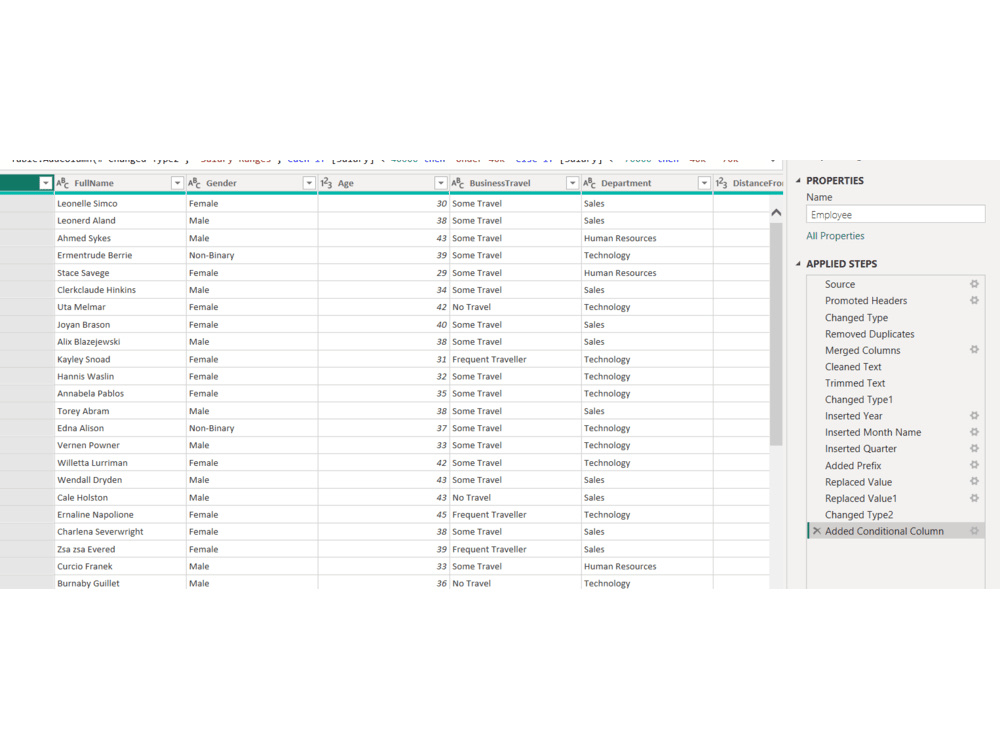Collapse the APPLIED STEPS section
This screenshot has width=1000, height=750.
click(798, 263)
